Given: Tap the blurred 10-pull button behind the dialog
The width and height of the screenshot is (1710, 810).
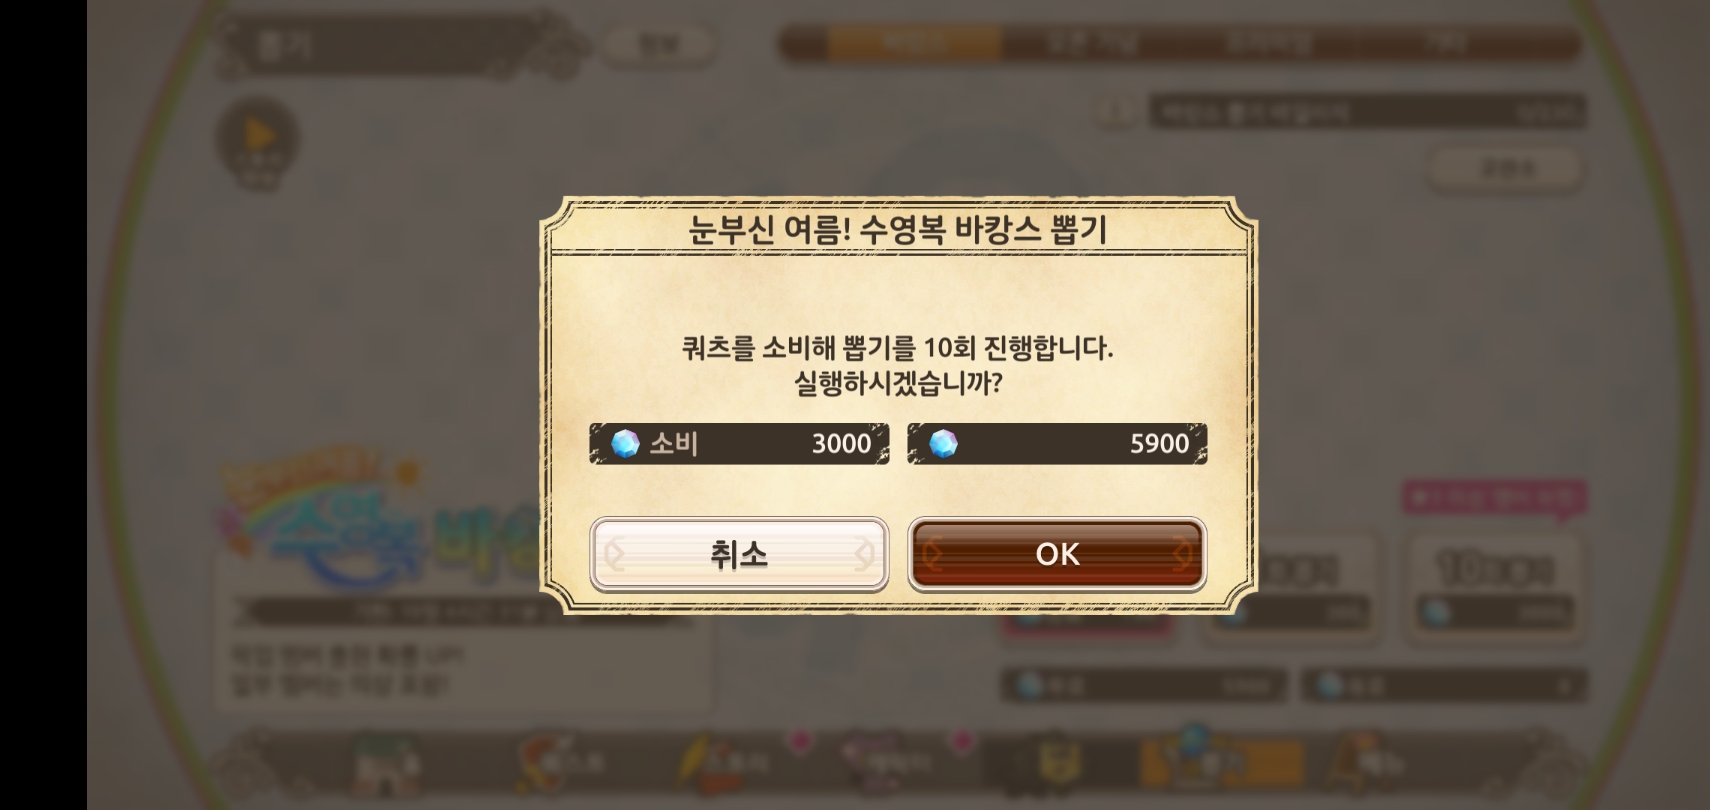Looking at the screenshot, I should tap(1495, 588).
